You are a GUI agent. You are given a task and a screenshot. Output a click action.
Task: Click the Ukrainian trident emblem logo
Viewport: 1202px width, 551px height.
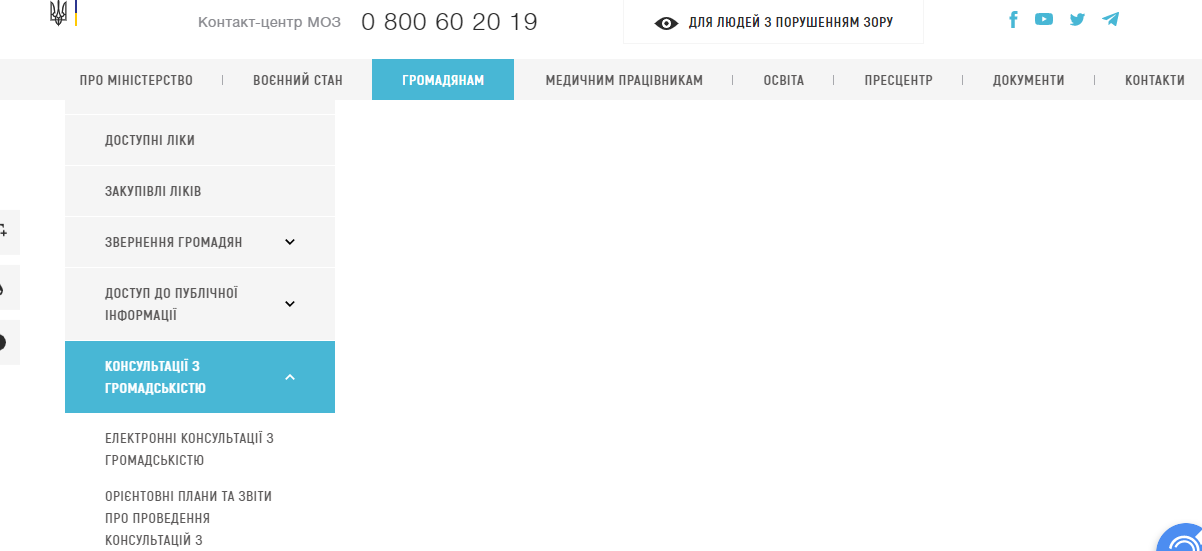(58, 14)
